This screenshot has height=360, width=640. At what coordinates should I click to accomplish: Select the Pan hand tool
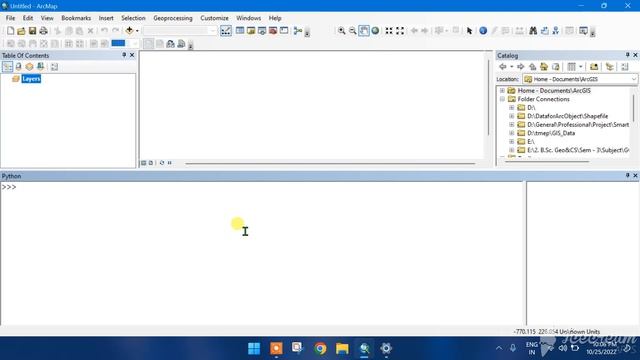364,31
